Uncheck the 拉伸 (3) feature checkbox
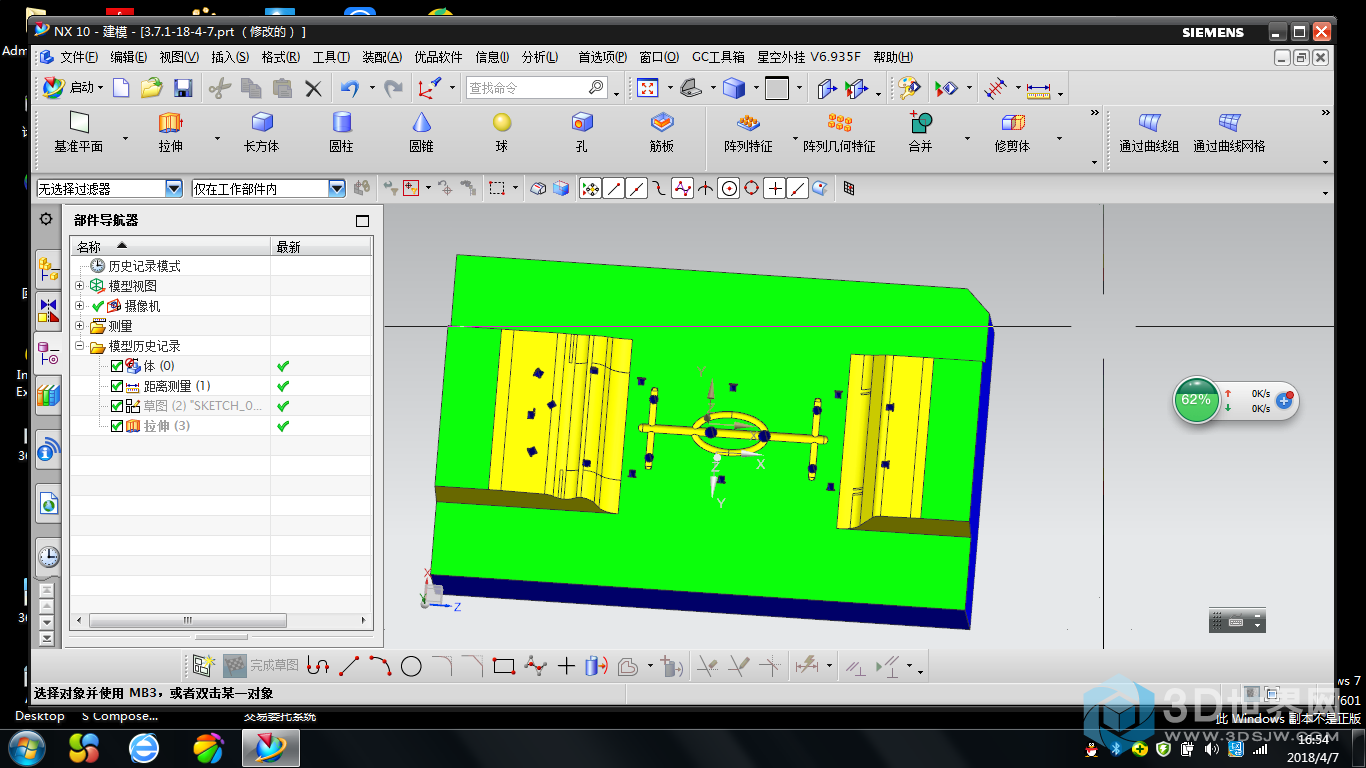 coord(117,426)
